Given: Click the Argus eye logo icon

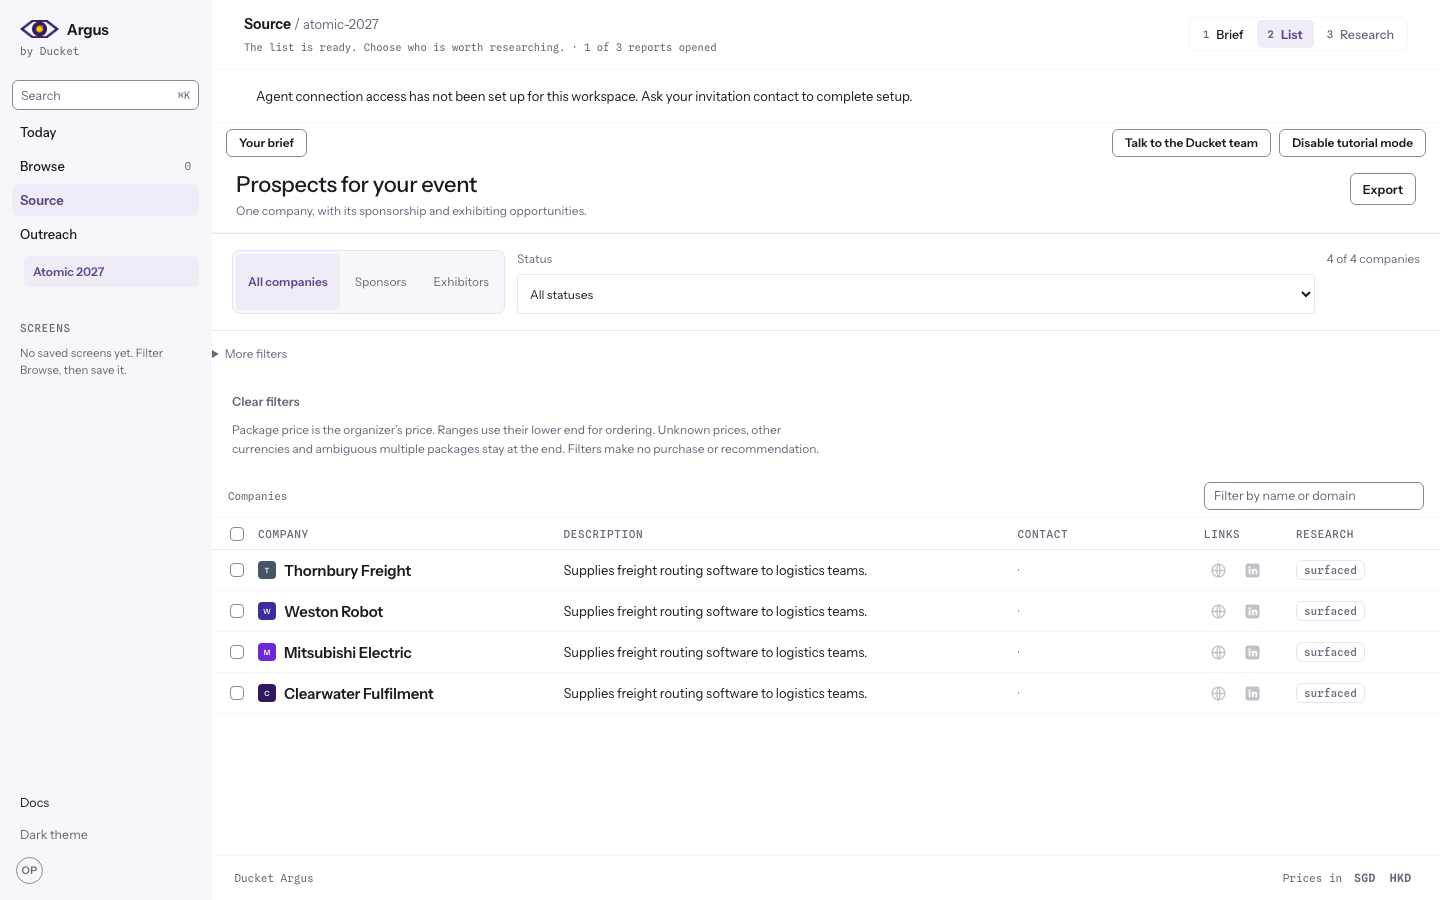Looking at the screenshot, I should [39, 29].
